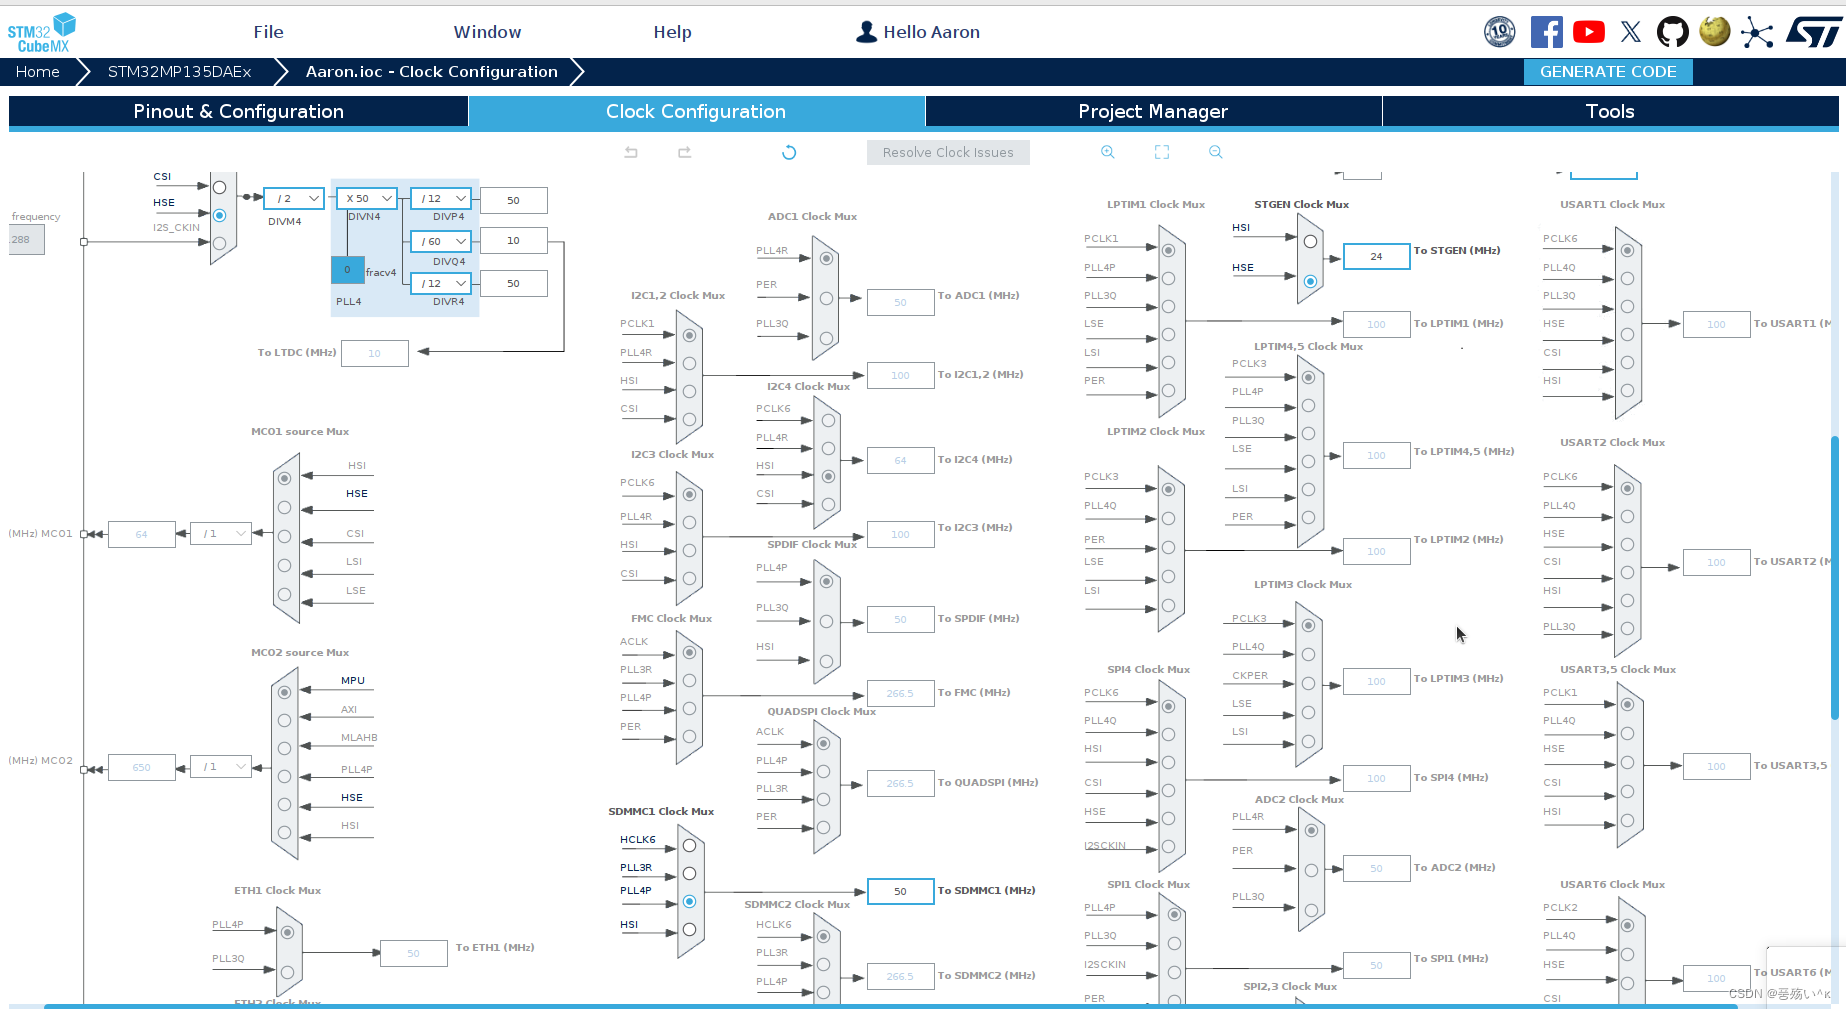Click the STM32CubeMX logo

point(42,33)
